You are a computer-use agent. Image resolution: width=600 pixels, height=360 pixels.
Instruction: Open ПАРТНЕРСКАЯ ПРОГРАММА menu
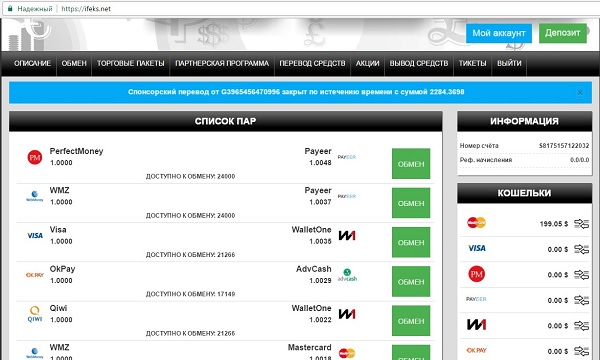[x=222, y=64]
